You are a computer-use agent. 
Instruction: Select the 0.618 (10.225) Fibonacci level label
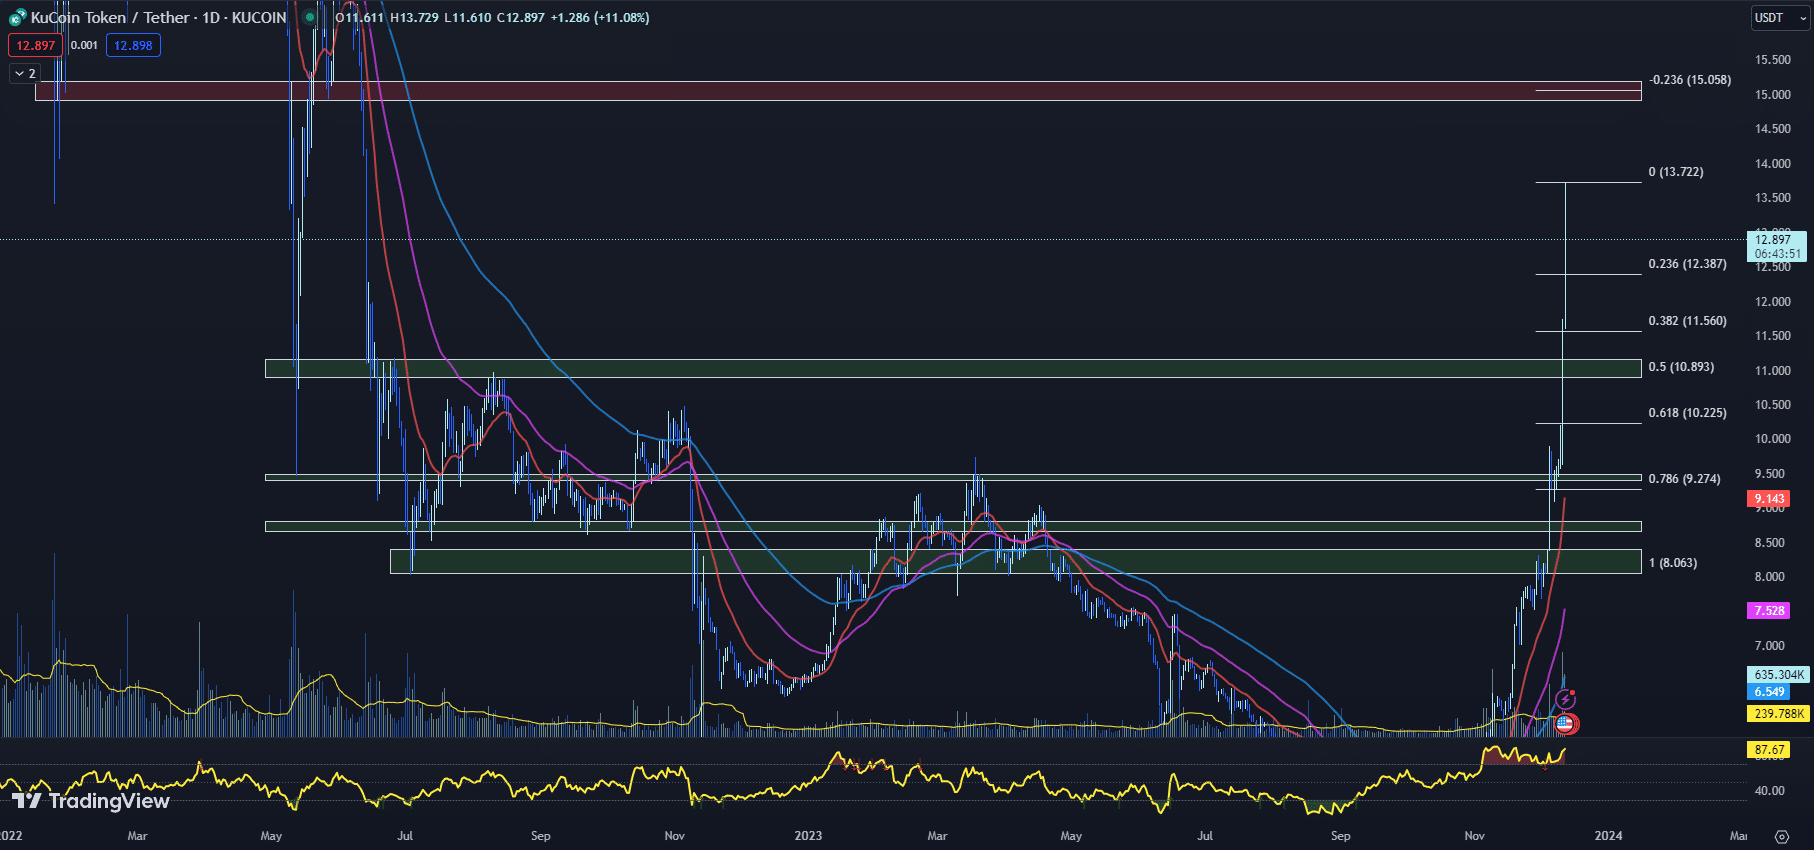coord(1687,413)
